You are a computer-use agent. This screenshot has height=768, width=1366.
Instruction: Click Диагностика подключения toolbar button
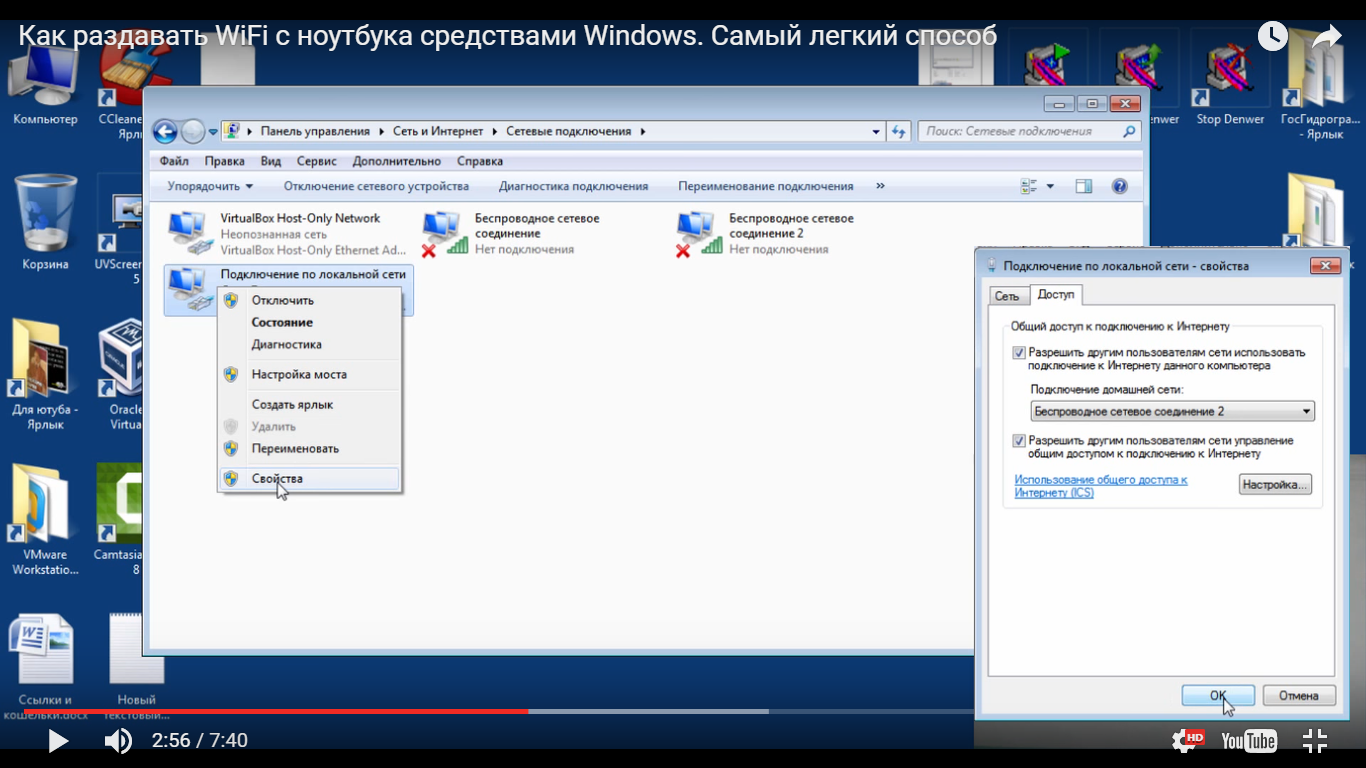[573, 186]
